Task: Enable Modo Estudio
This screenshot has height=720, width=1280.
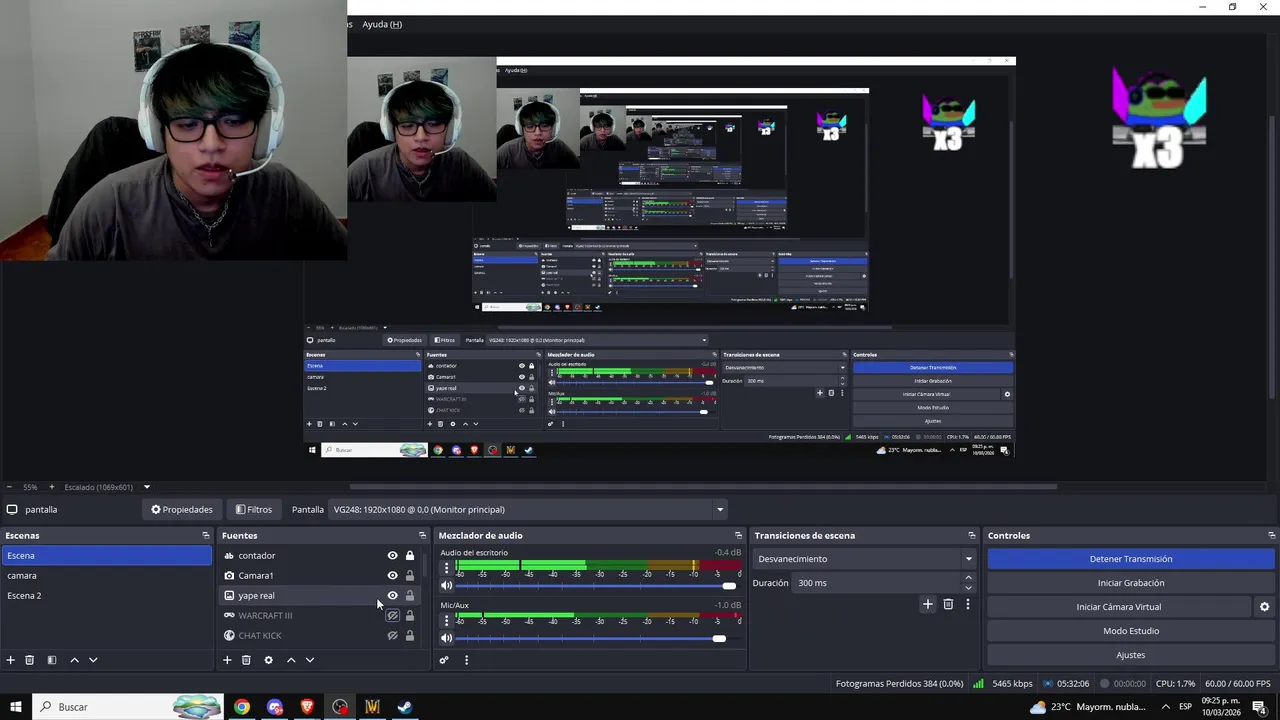Action: coord(1131,631)
